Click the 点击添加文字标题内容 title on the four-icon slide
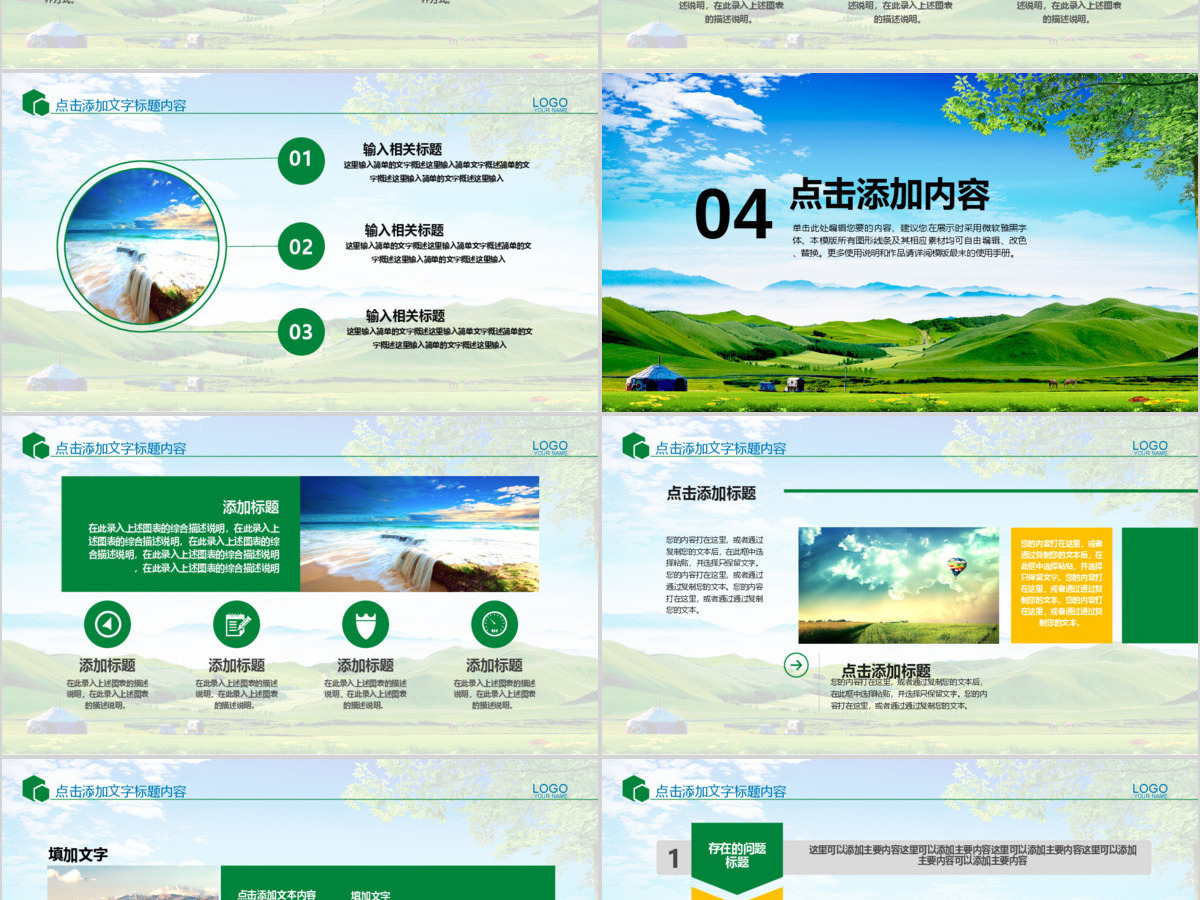The image size is (1200, 900). tap(120, 448)
